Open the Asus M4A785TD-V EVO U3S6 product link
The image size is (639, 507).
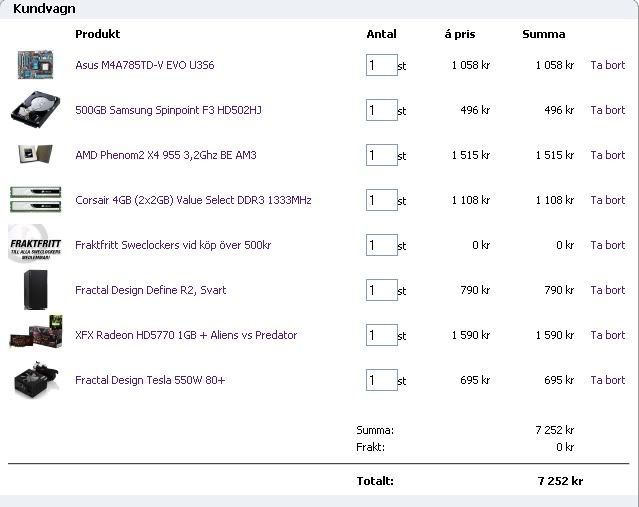tap(144, 65)
